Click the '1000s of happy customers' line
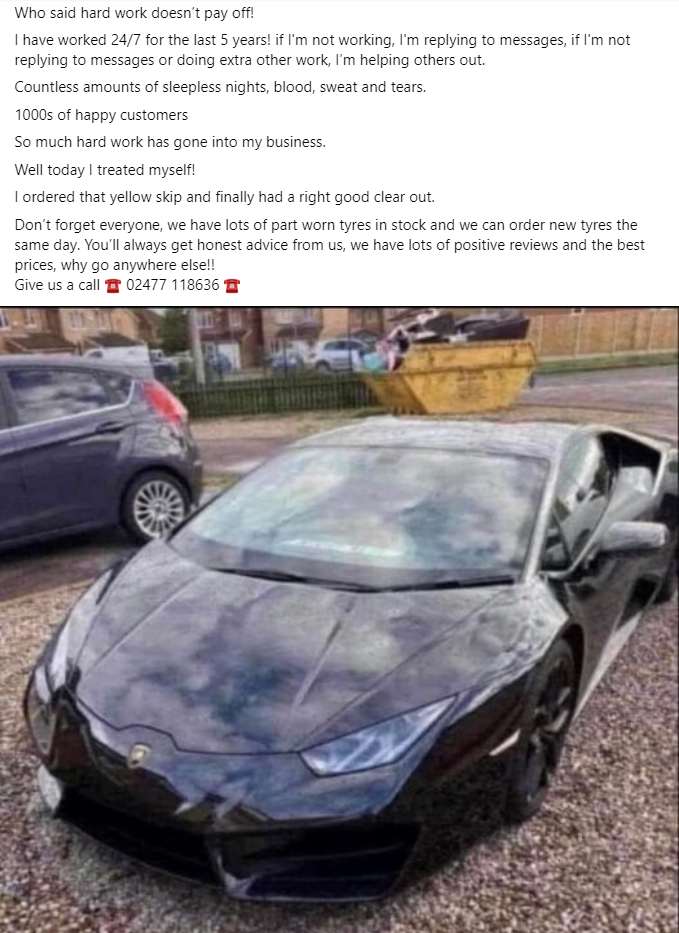Screen dimensions: 679x933 coord(101,115)
